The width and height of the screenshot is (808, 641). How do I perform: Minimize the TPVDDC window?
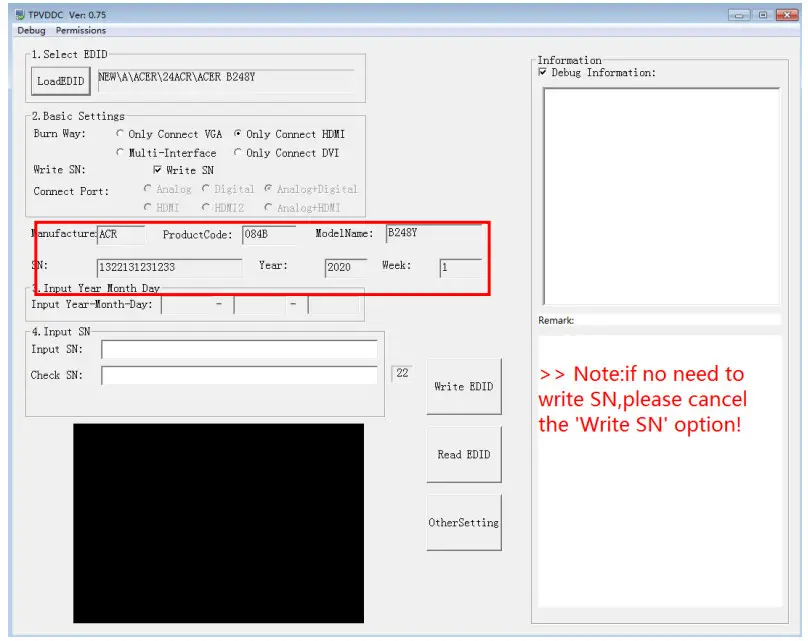[x=739, y=15]
